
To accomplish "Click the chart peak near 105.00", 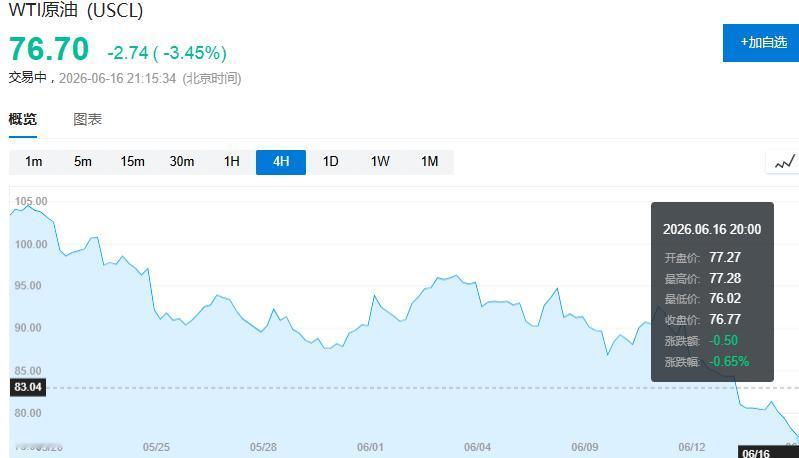I will [x=29, y=206].
